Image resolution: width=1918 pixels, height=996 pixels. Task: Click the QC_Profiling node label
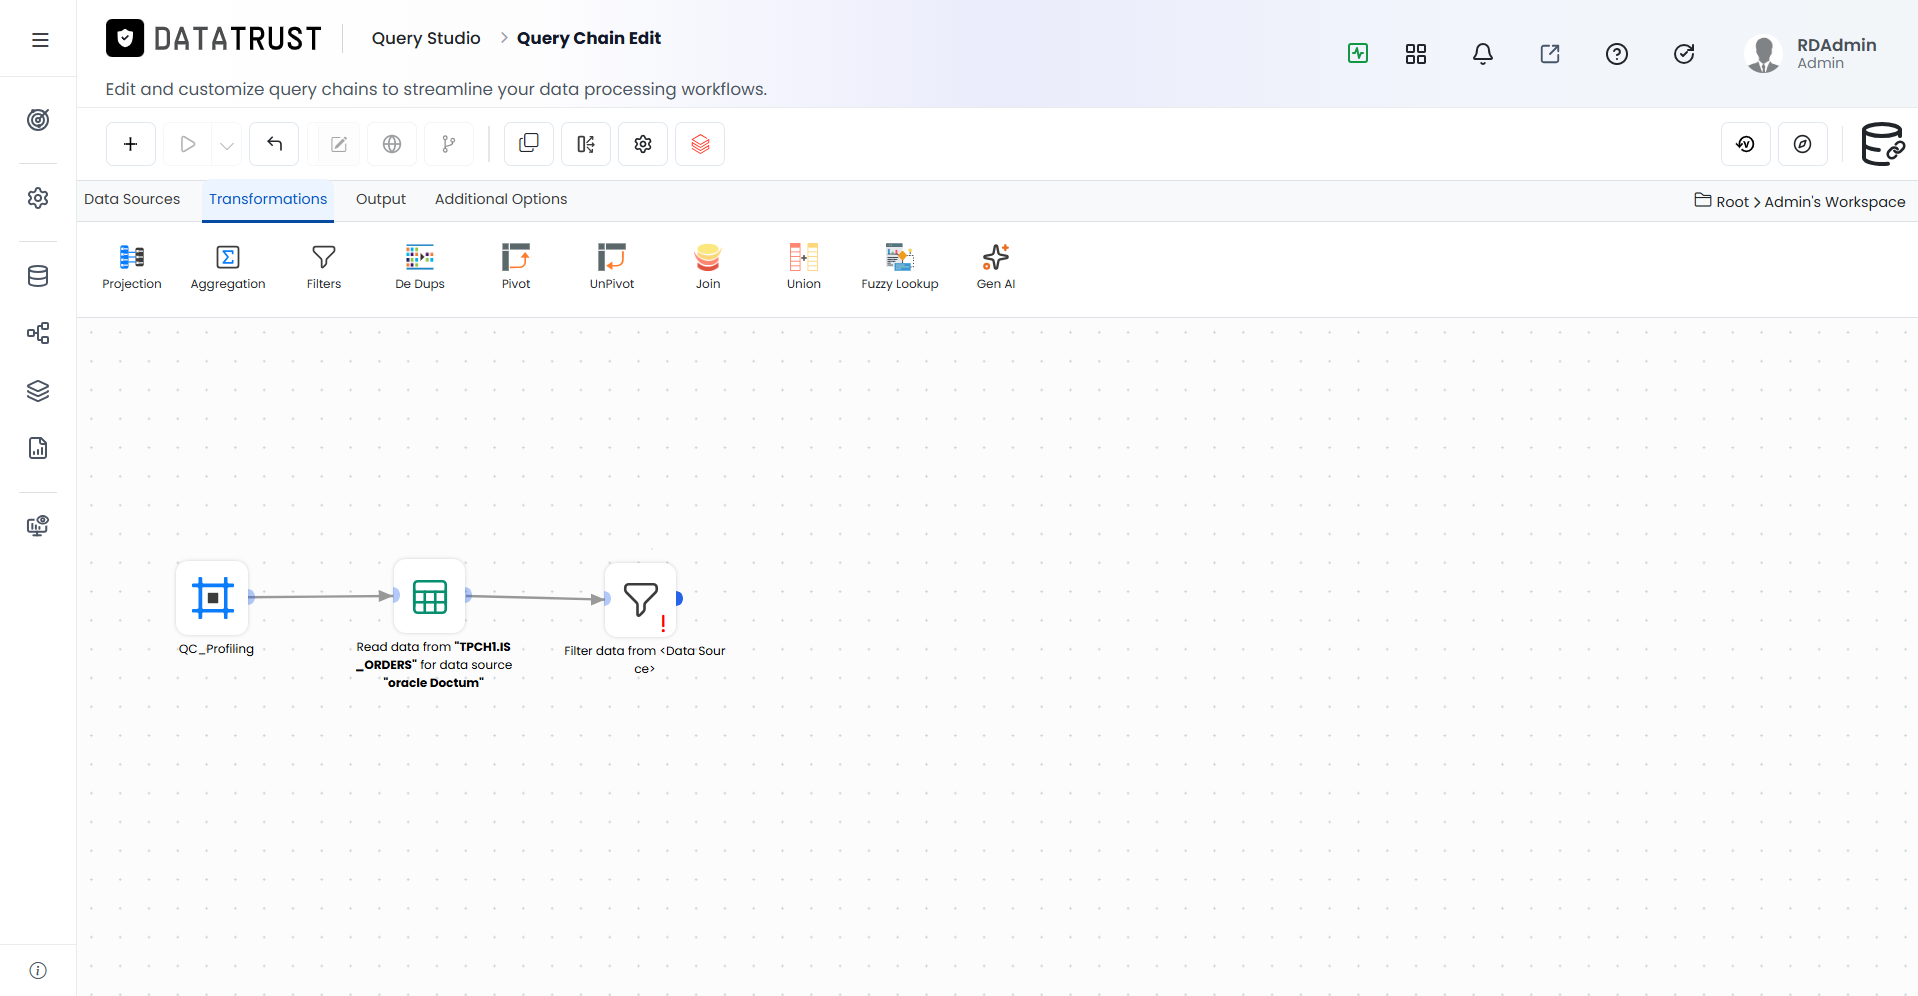pyautogui.click(x=216, y=649)
